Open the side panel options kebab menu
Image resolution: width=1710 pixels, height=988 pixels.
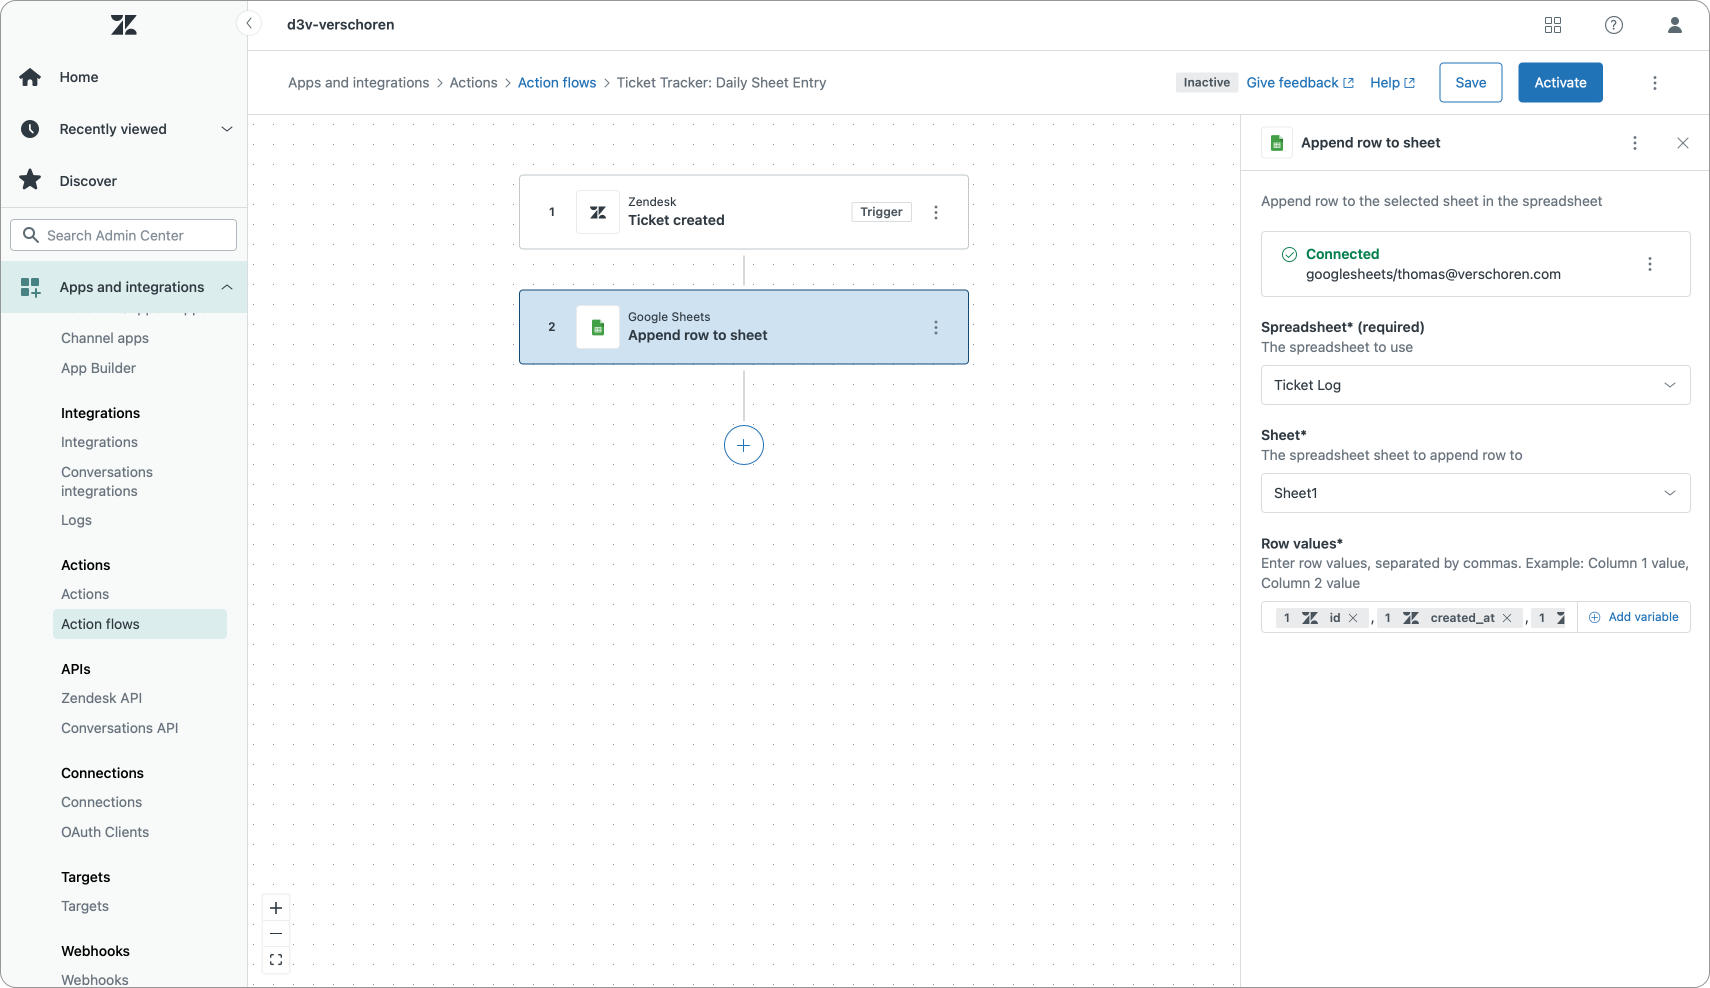pyautogui.click(x=1635, y=143)
